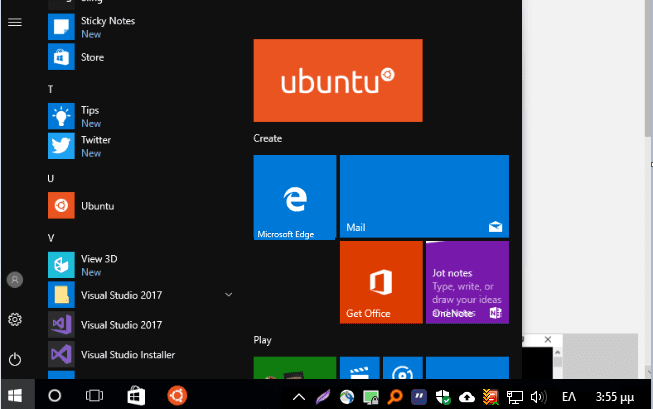Open the user account icon
Image resolution: width=653 pixels, height=409 pixels.
point(15,280)
